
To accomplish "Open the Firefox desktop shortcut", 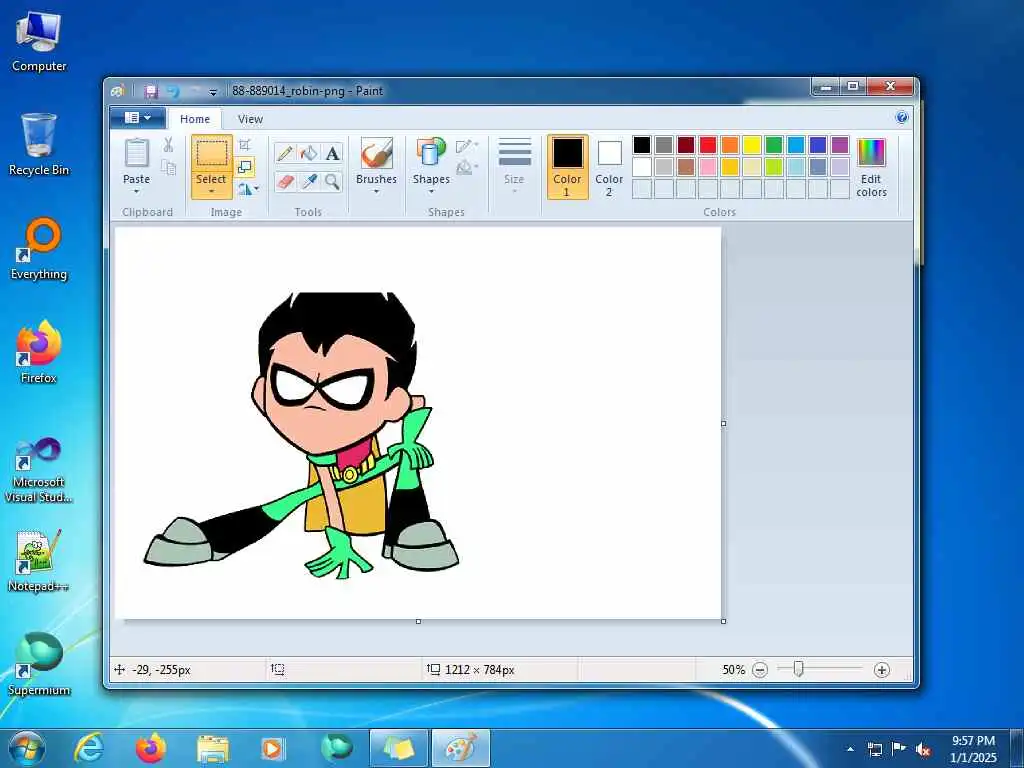I will click(39, 352).
